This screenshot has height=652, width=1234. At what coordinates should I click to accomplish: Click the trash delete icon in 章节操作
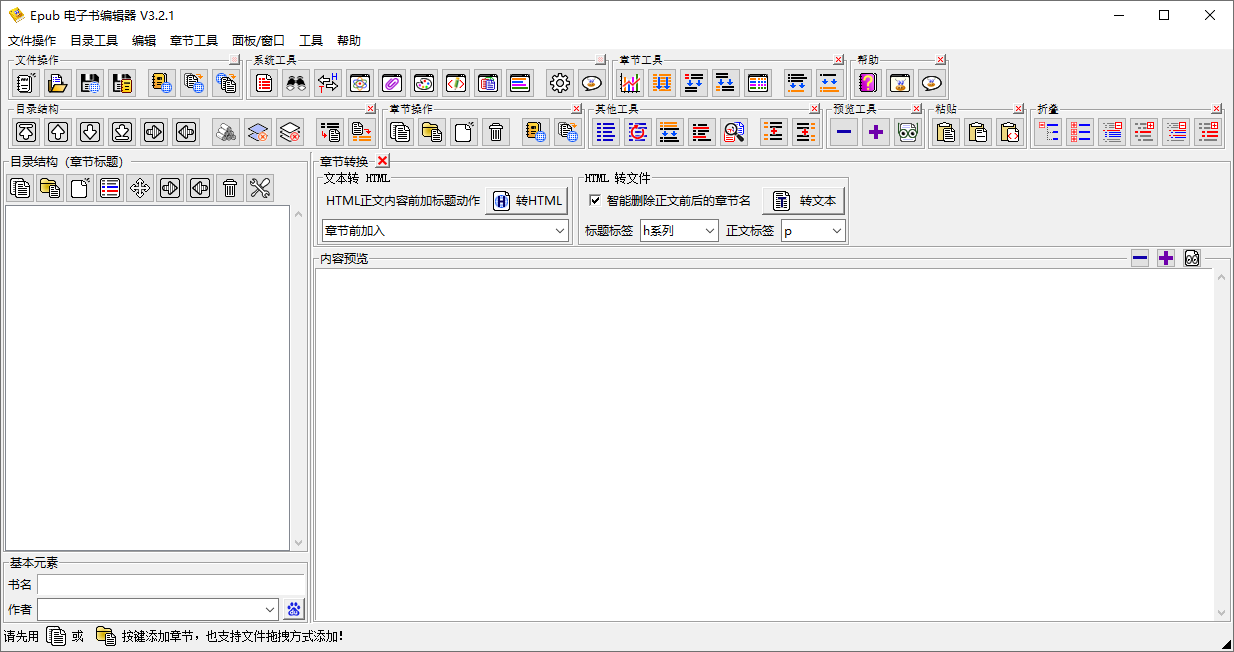click(495, 131)
